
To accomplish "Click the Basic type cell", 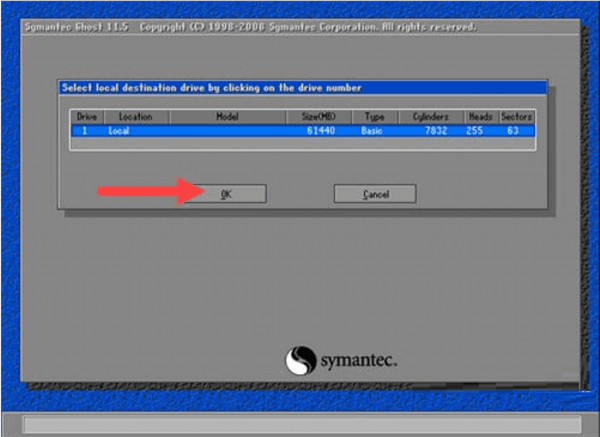I will (373, 130).
